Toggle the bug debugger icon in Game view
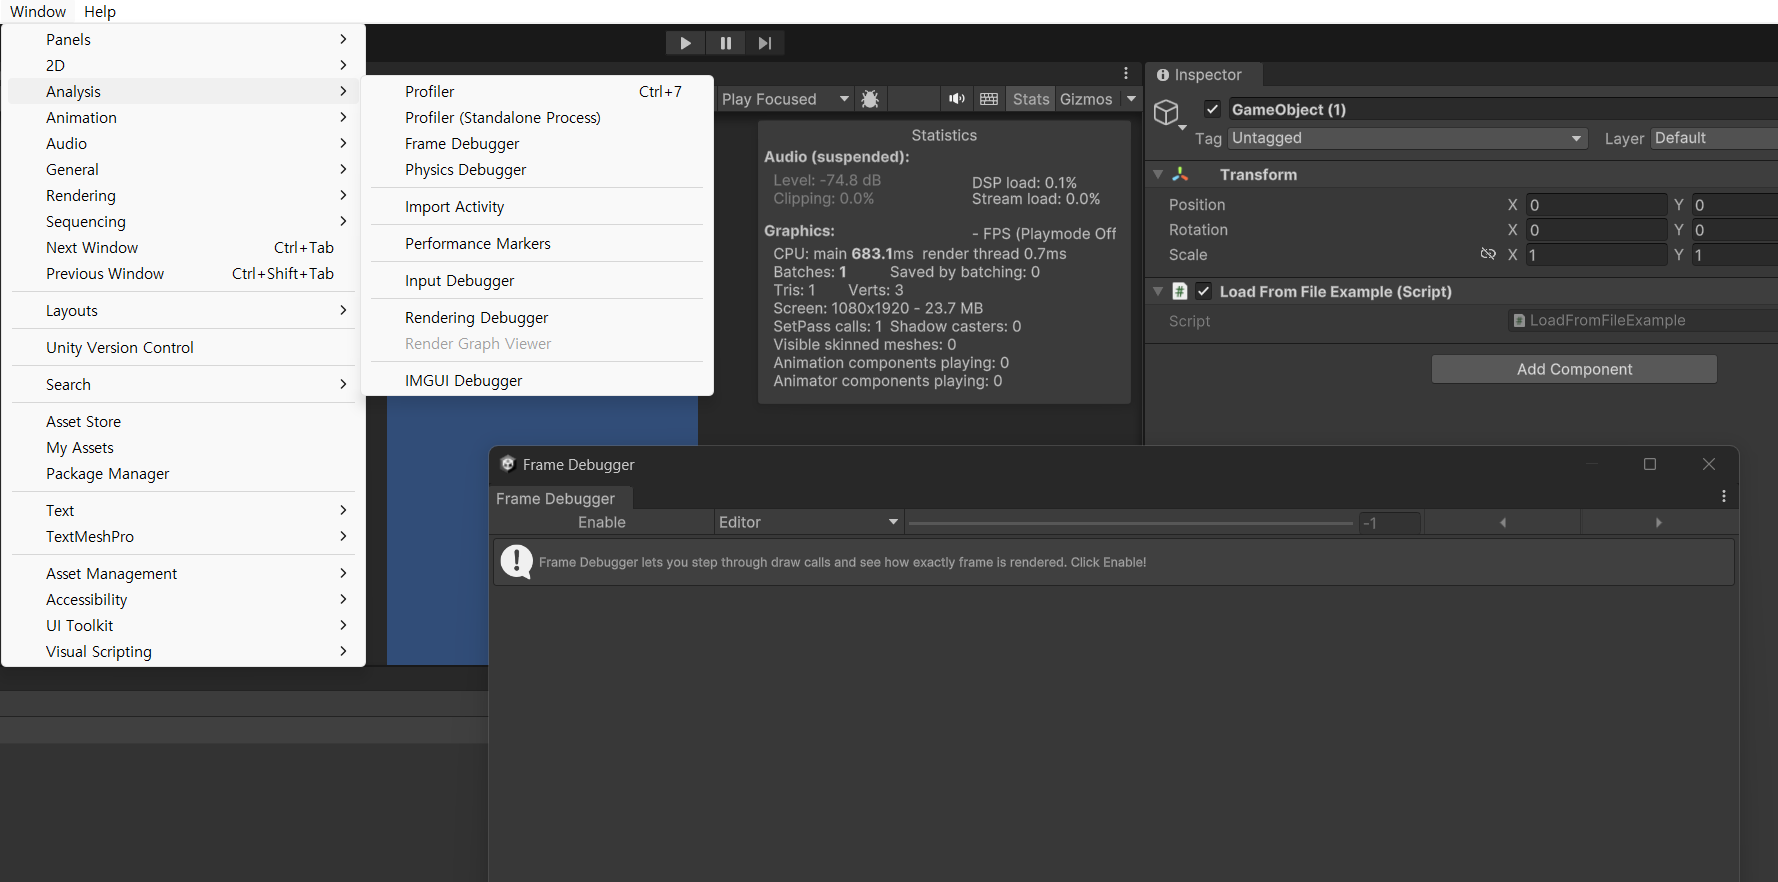 point(870,99)
